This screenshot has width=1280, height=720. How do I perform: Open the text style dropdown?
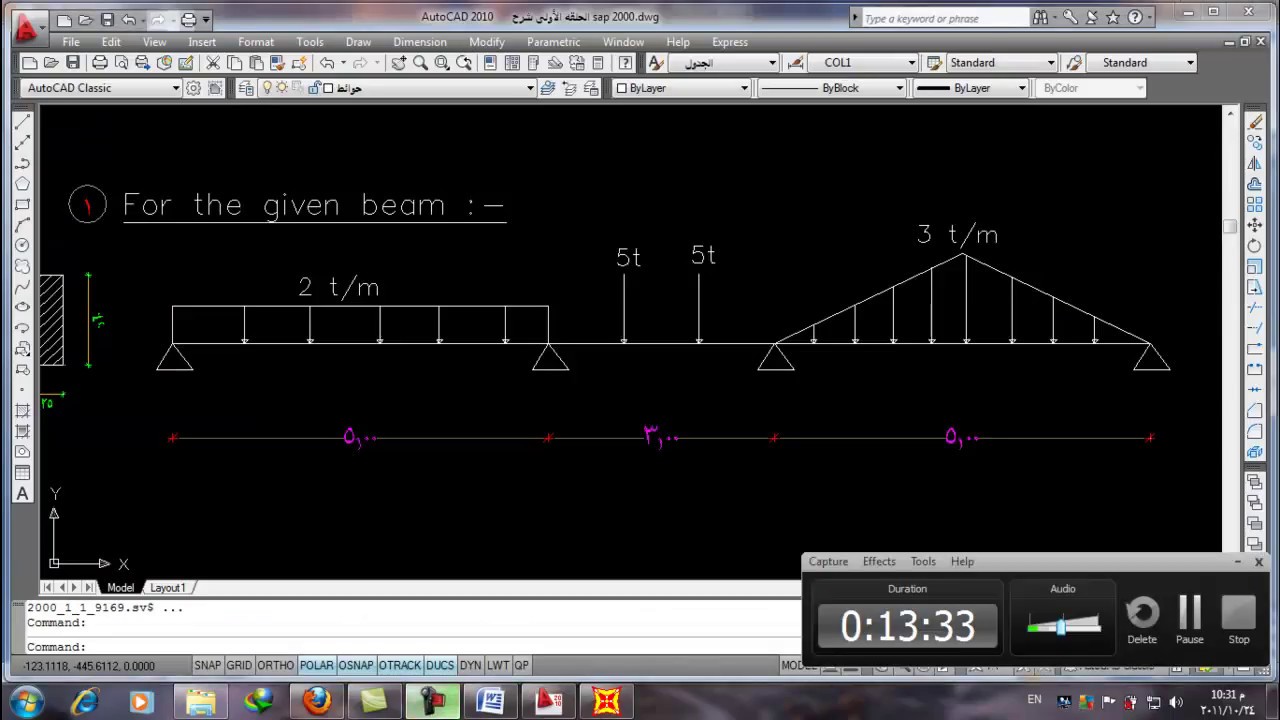[722, 62]
